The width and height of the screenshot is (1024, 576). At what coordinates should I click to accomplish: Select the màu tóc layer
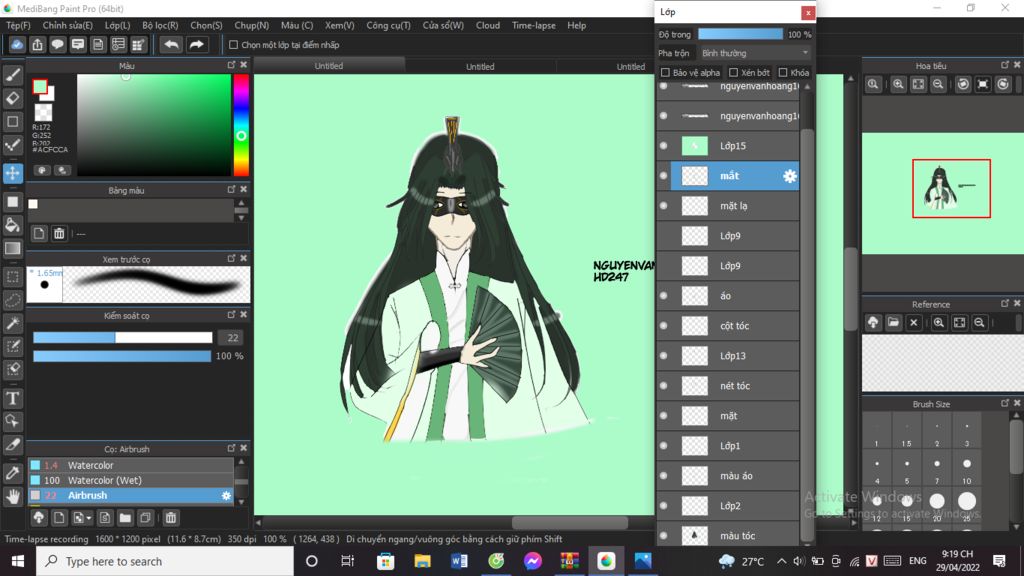pyautogui.click(x=728, y=535)
